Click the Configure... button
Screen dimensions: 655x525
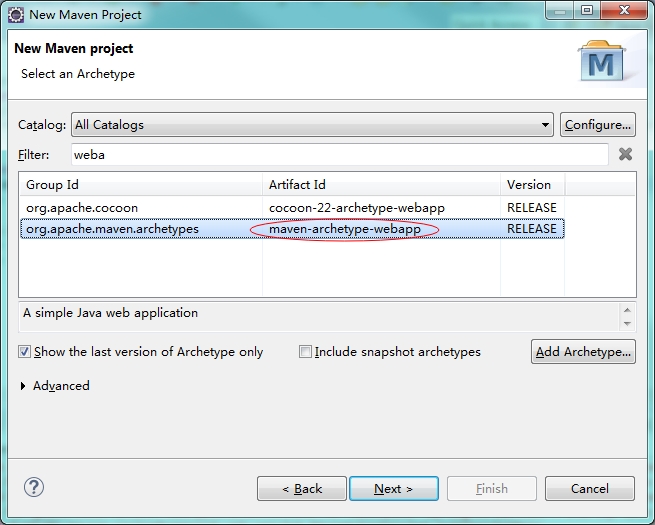598,124
